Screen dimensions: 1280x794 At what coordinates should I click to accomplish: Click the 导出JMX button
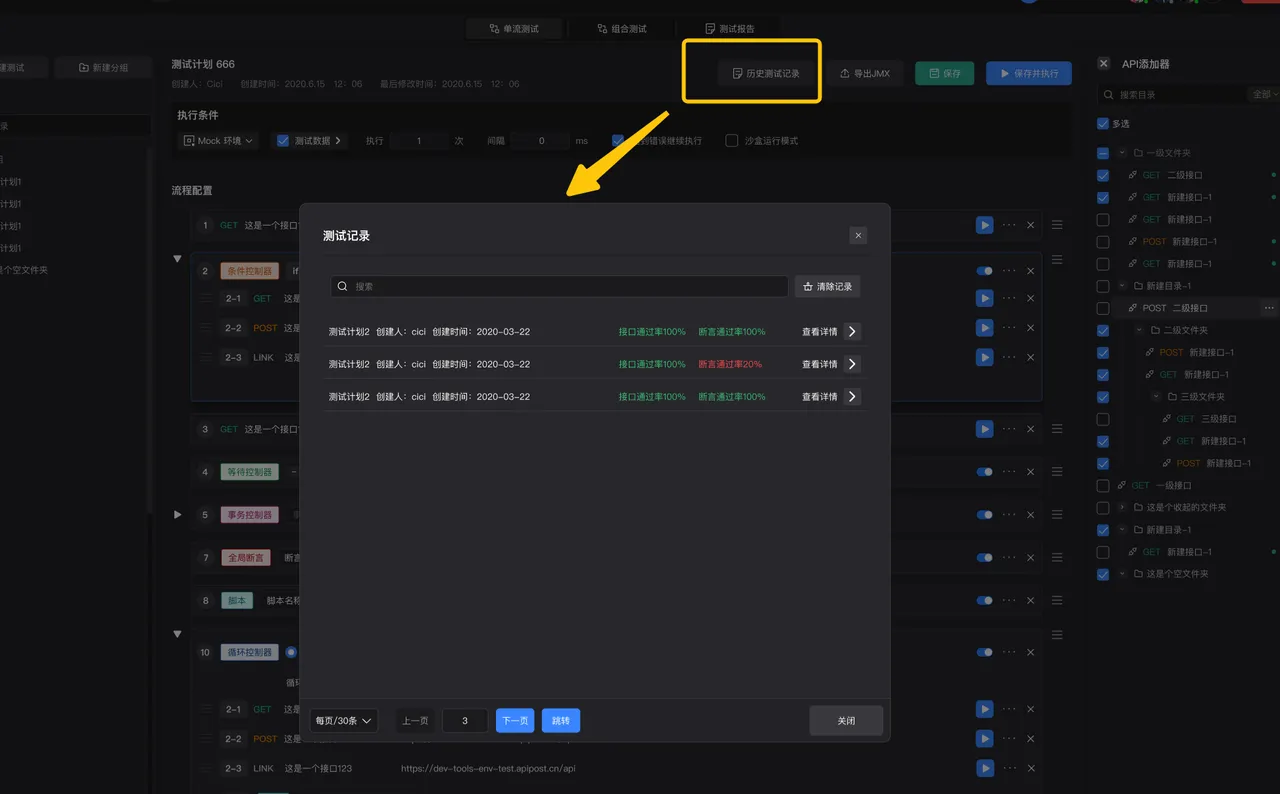[865, 73]
